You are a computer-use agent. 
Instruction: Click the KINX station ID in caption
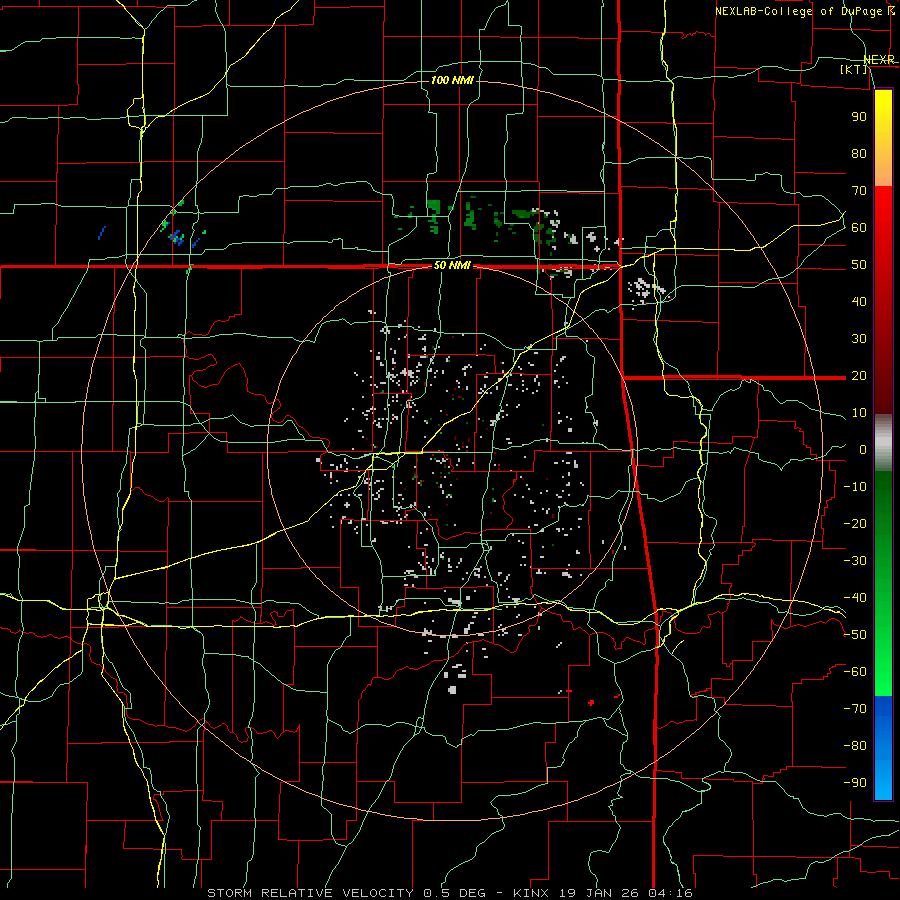point(532,893)
